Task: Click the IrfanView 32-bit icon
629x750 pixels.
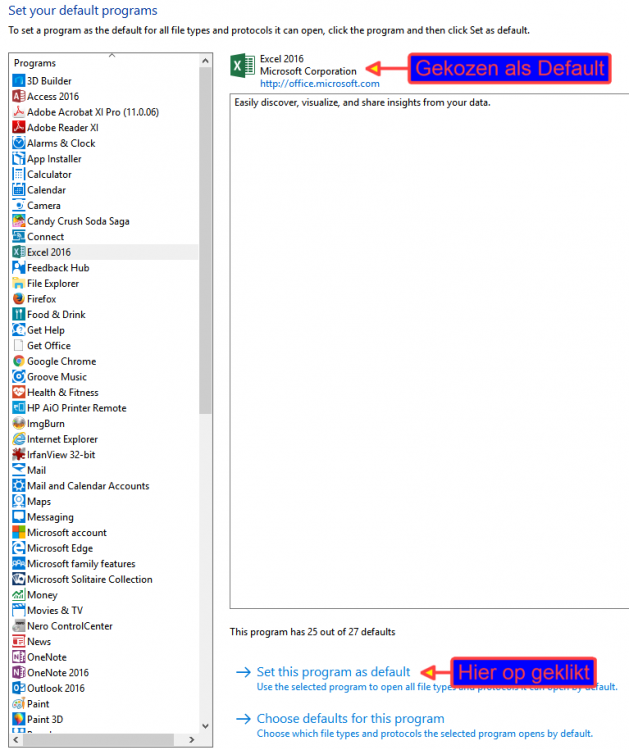Action: [x=19, y=454]
